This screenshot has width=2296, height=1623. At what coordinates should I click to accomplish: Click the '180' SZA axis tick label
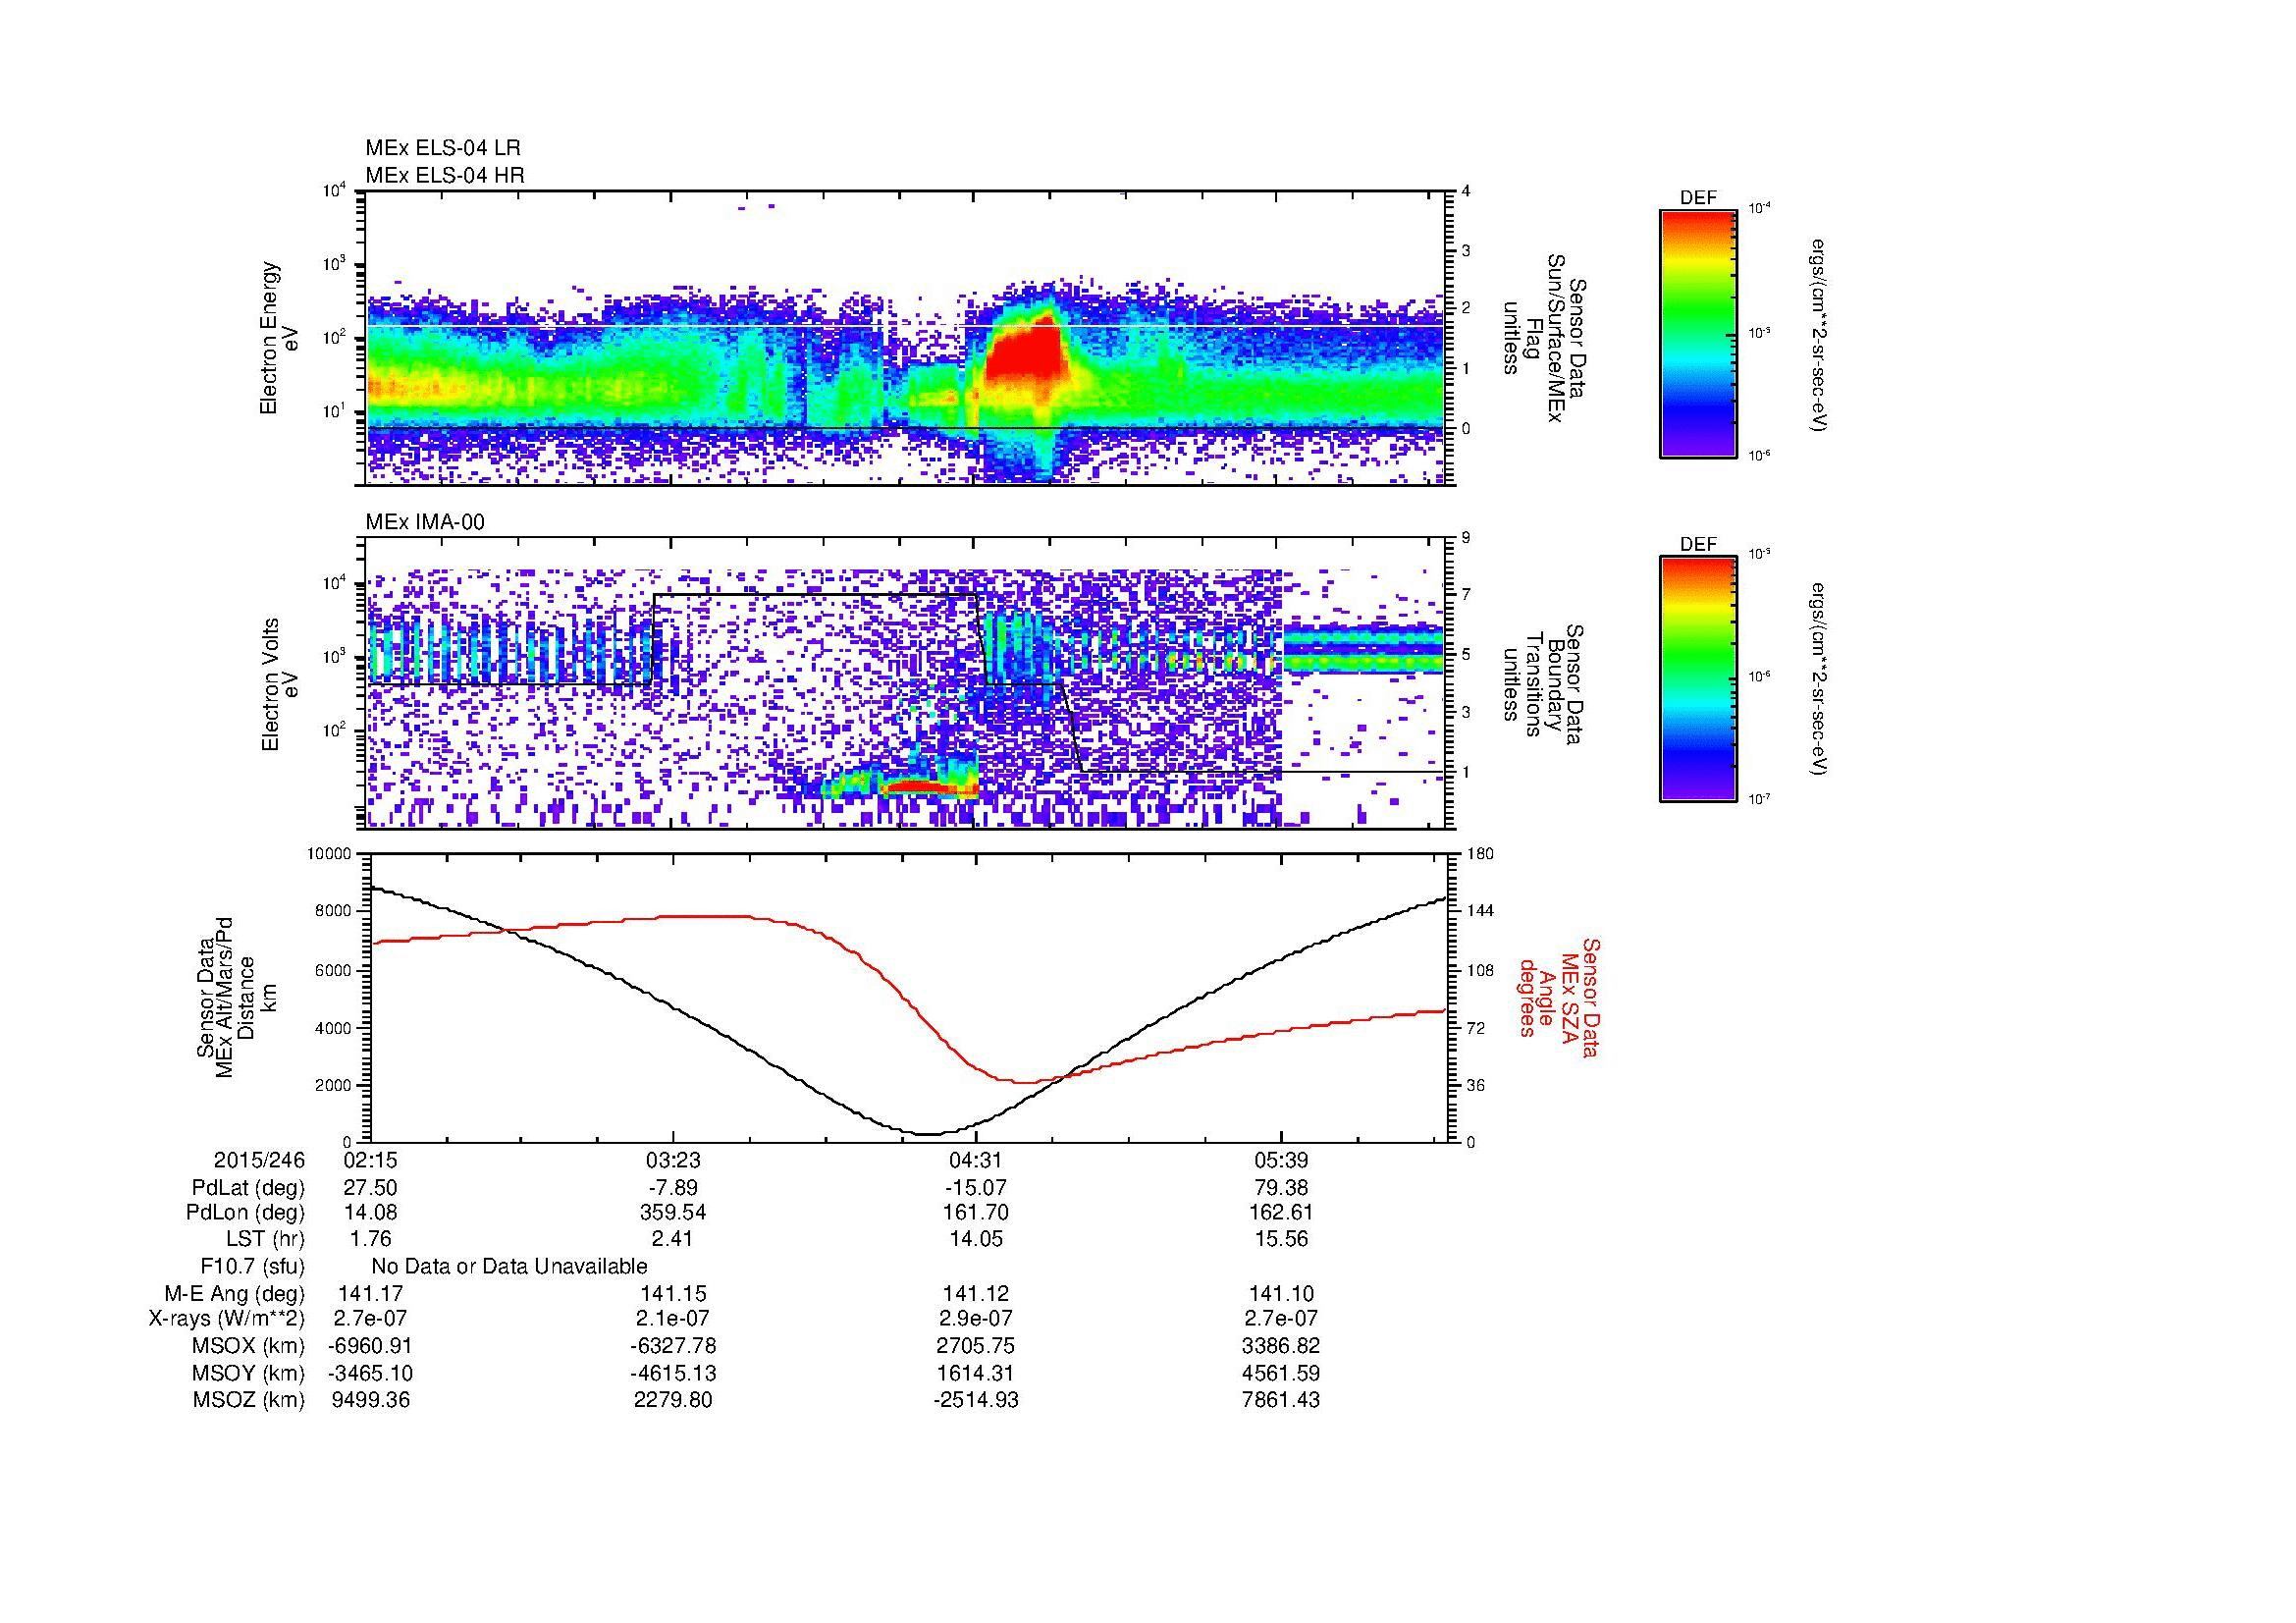tap(1480, 854)
